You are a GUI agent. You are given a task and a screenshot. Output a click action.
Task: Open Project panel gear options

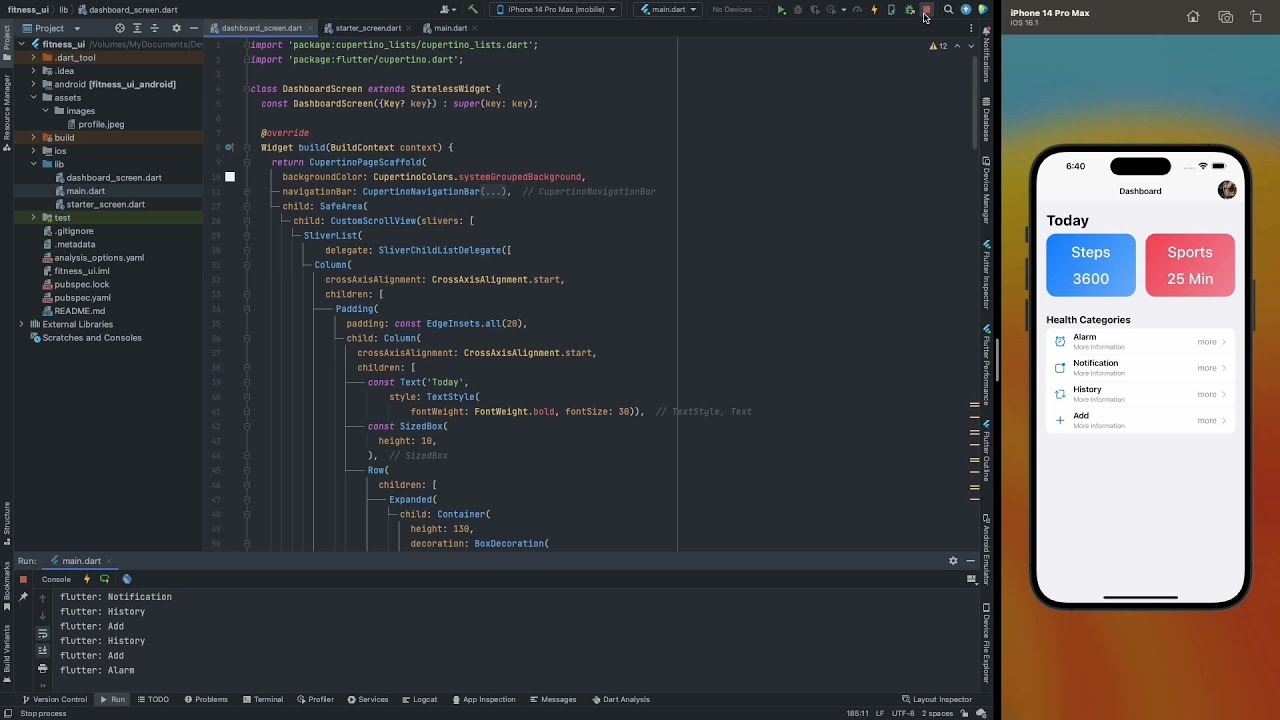(x=176, y=28)
